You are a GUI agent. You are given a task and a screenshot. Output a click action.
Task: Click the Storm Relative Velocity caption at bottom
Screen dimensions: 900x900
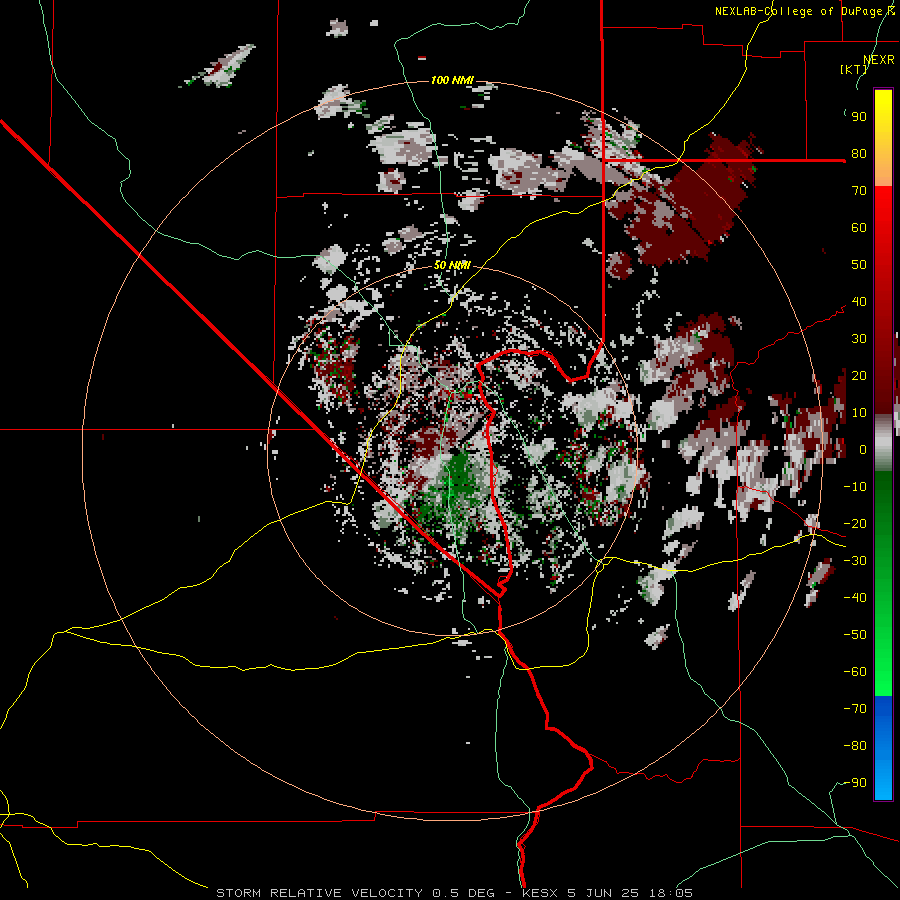[454, 893]
